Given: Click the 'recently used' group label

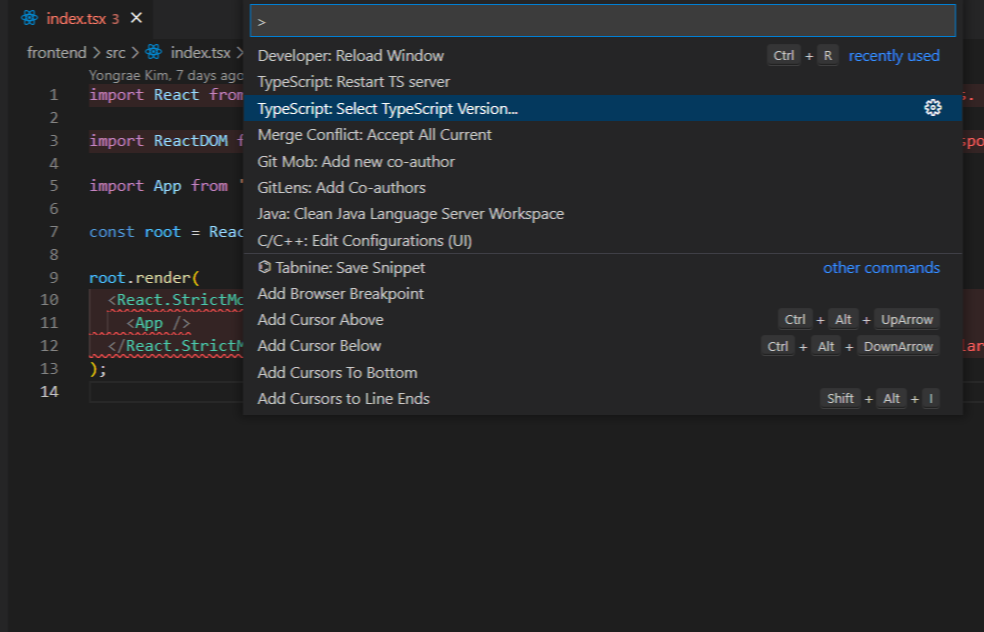Looking at the screenshot, I should (x=894, y=55).
